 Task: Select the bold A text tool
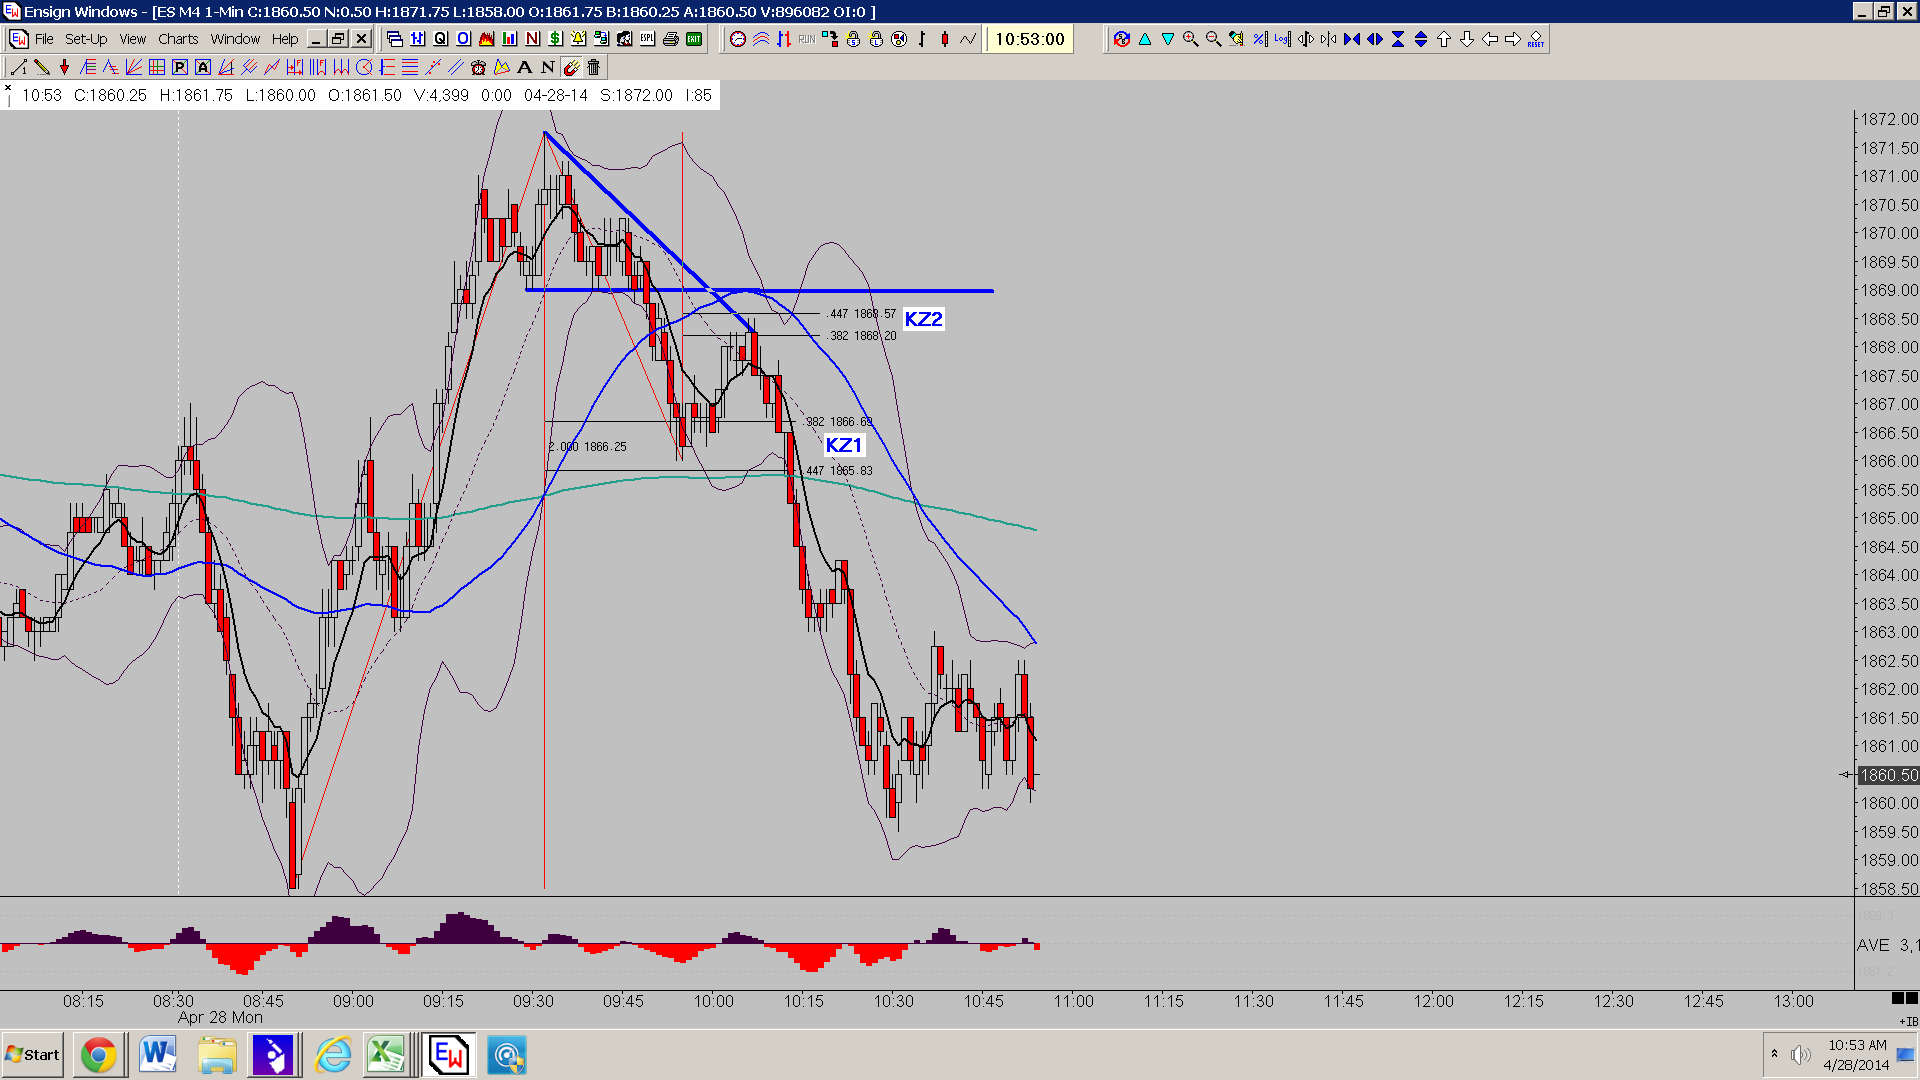click(525, 67)
